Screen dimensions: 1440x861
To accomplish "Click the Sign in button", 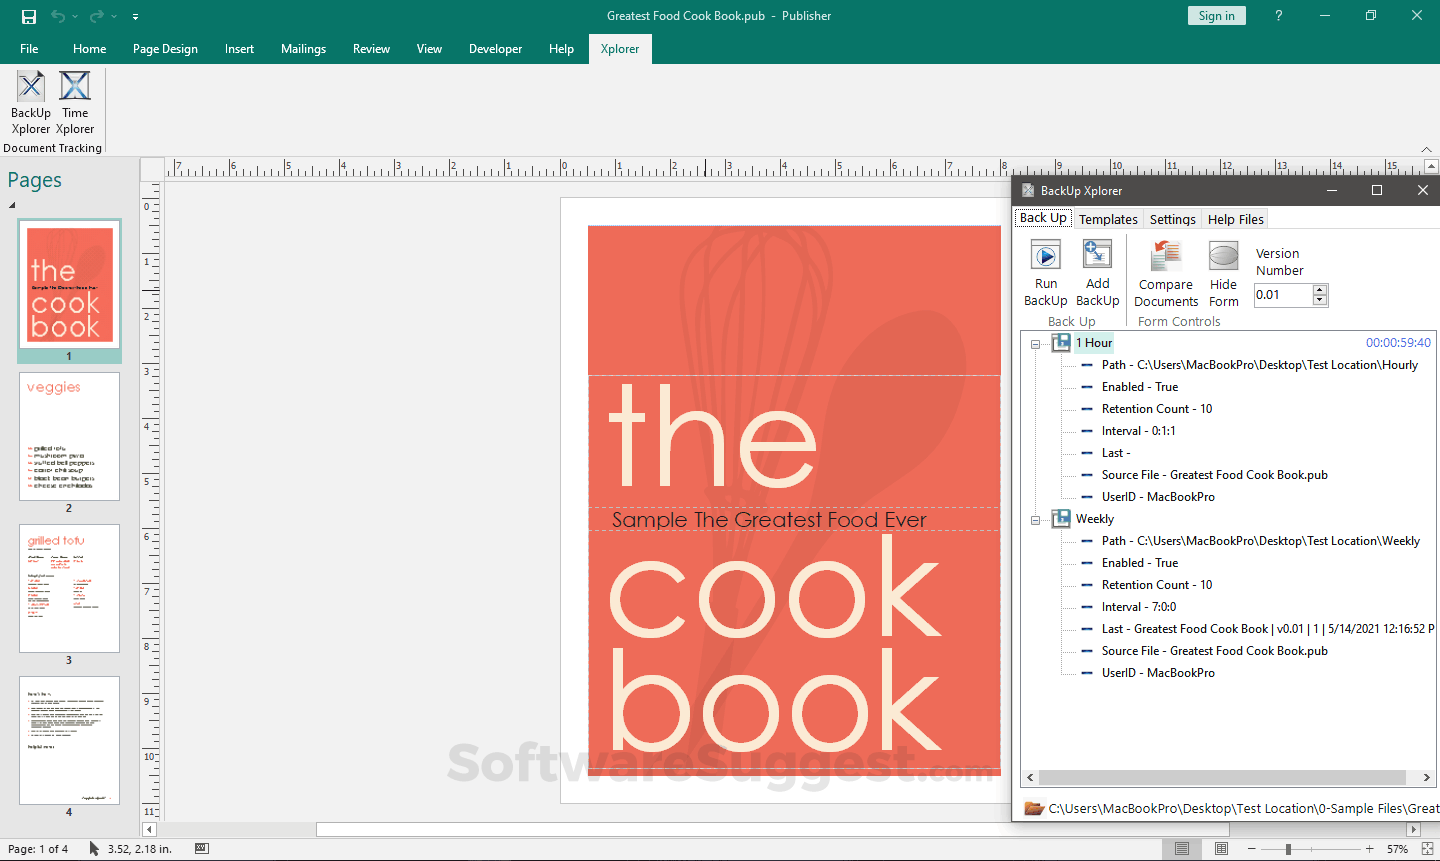I will (x=1216, y=16).
